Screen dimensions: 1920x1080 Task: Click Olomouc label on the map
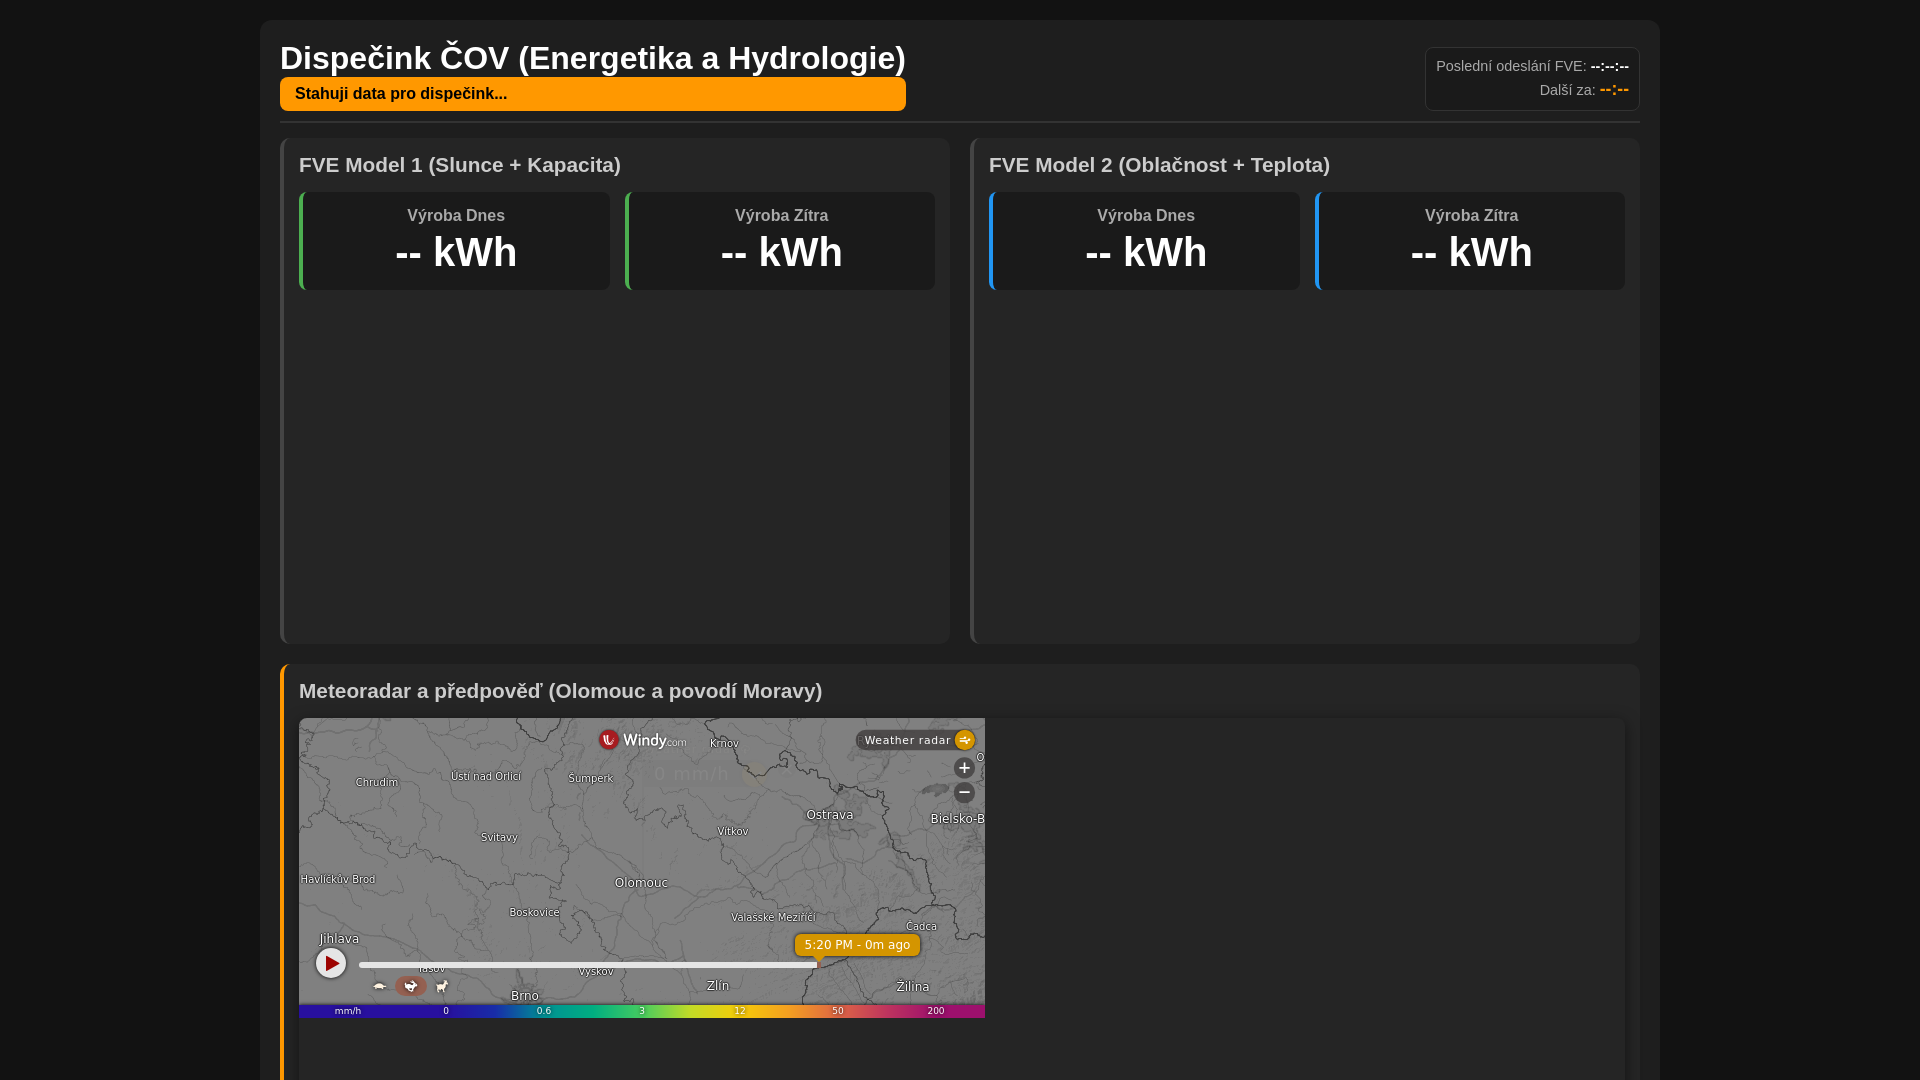(x=641, y=883)
